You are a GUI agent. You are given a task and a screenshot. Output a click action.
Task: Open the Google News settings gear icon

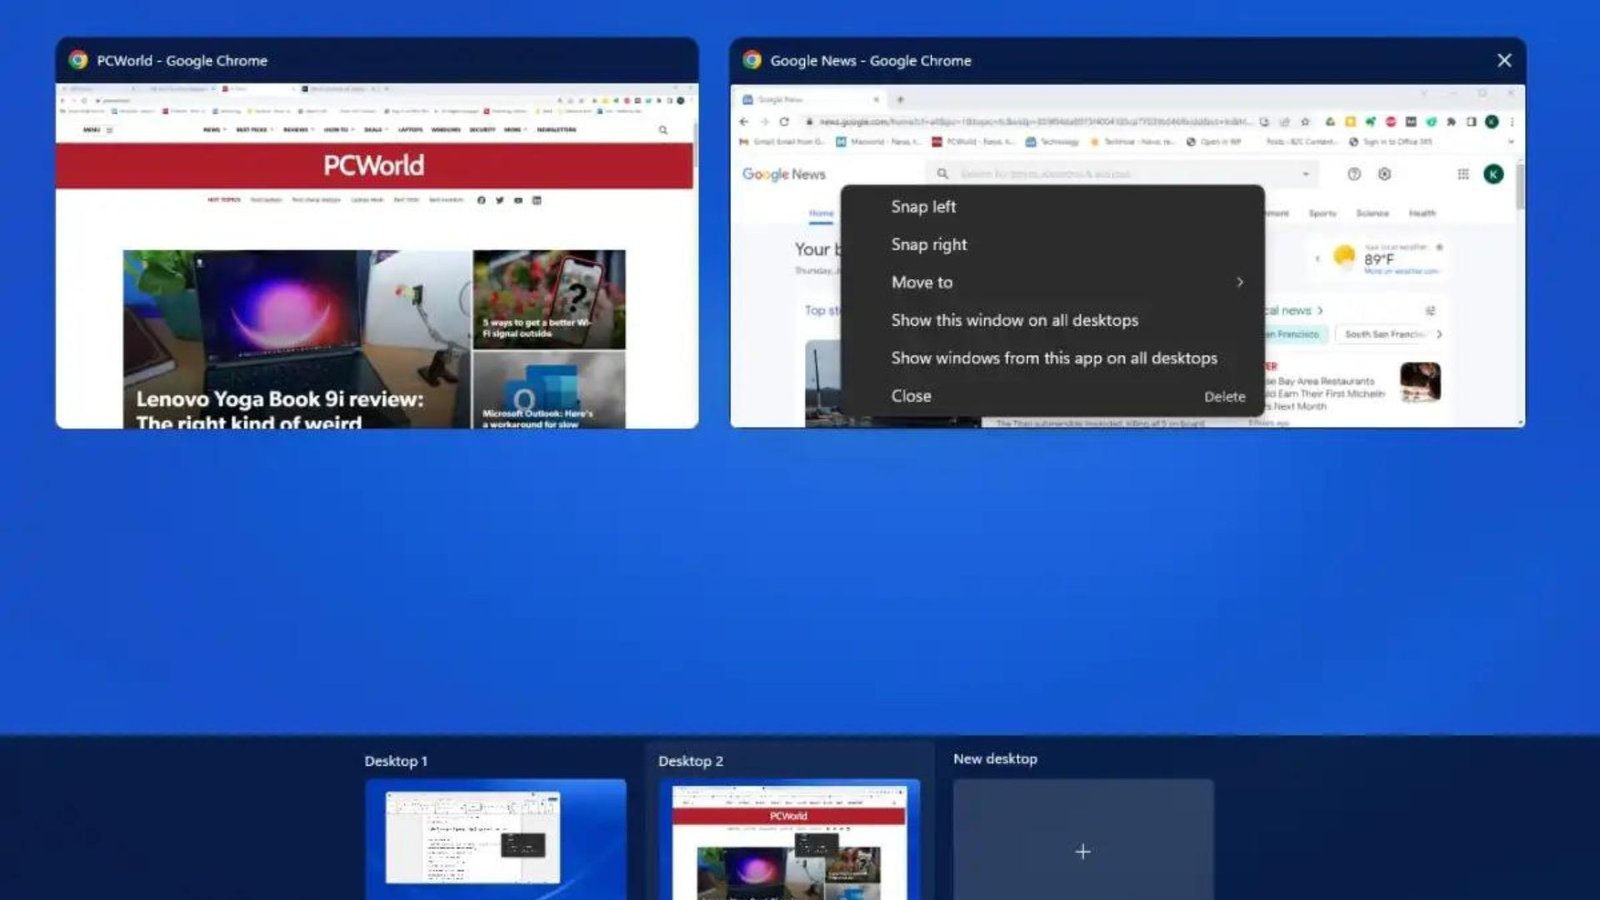click(1385, 174)
